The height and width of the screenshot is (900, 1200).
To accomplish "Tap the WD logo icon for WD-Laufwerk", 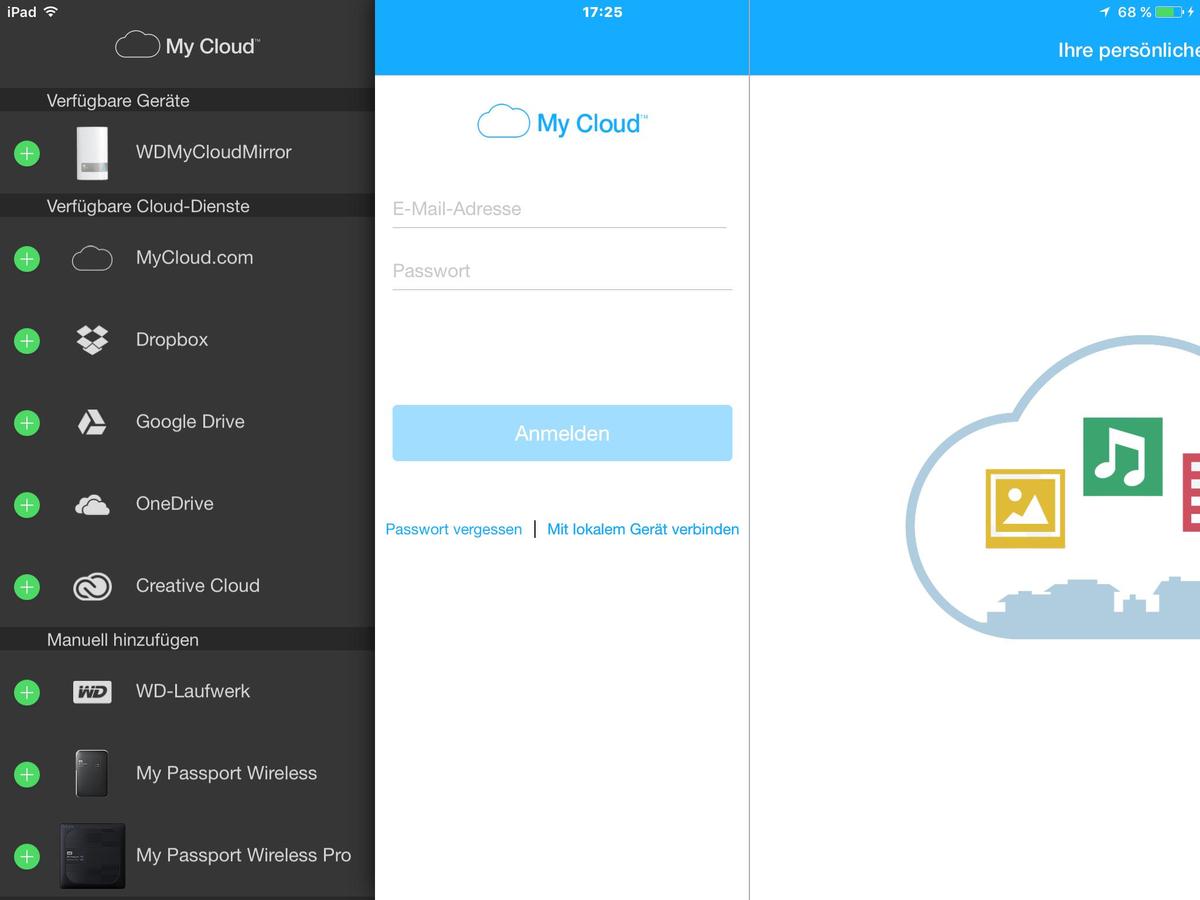I will point(92,691).
